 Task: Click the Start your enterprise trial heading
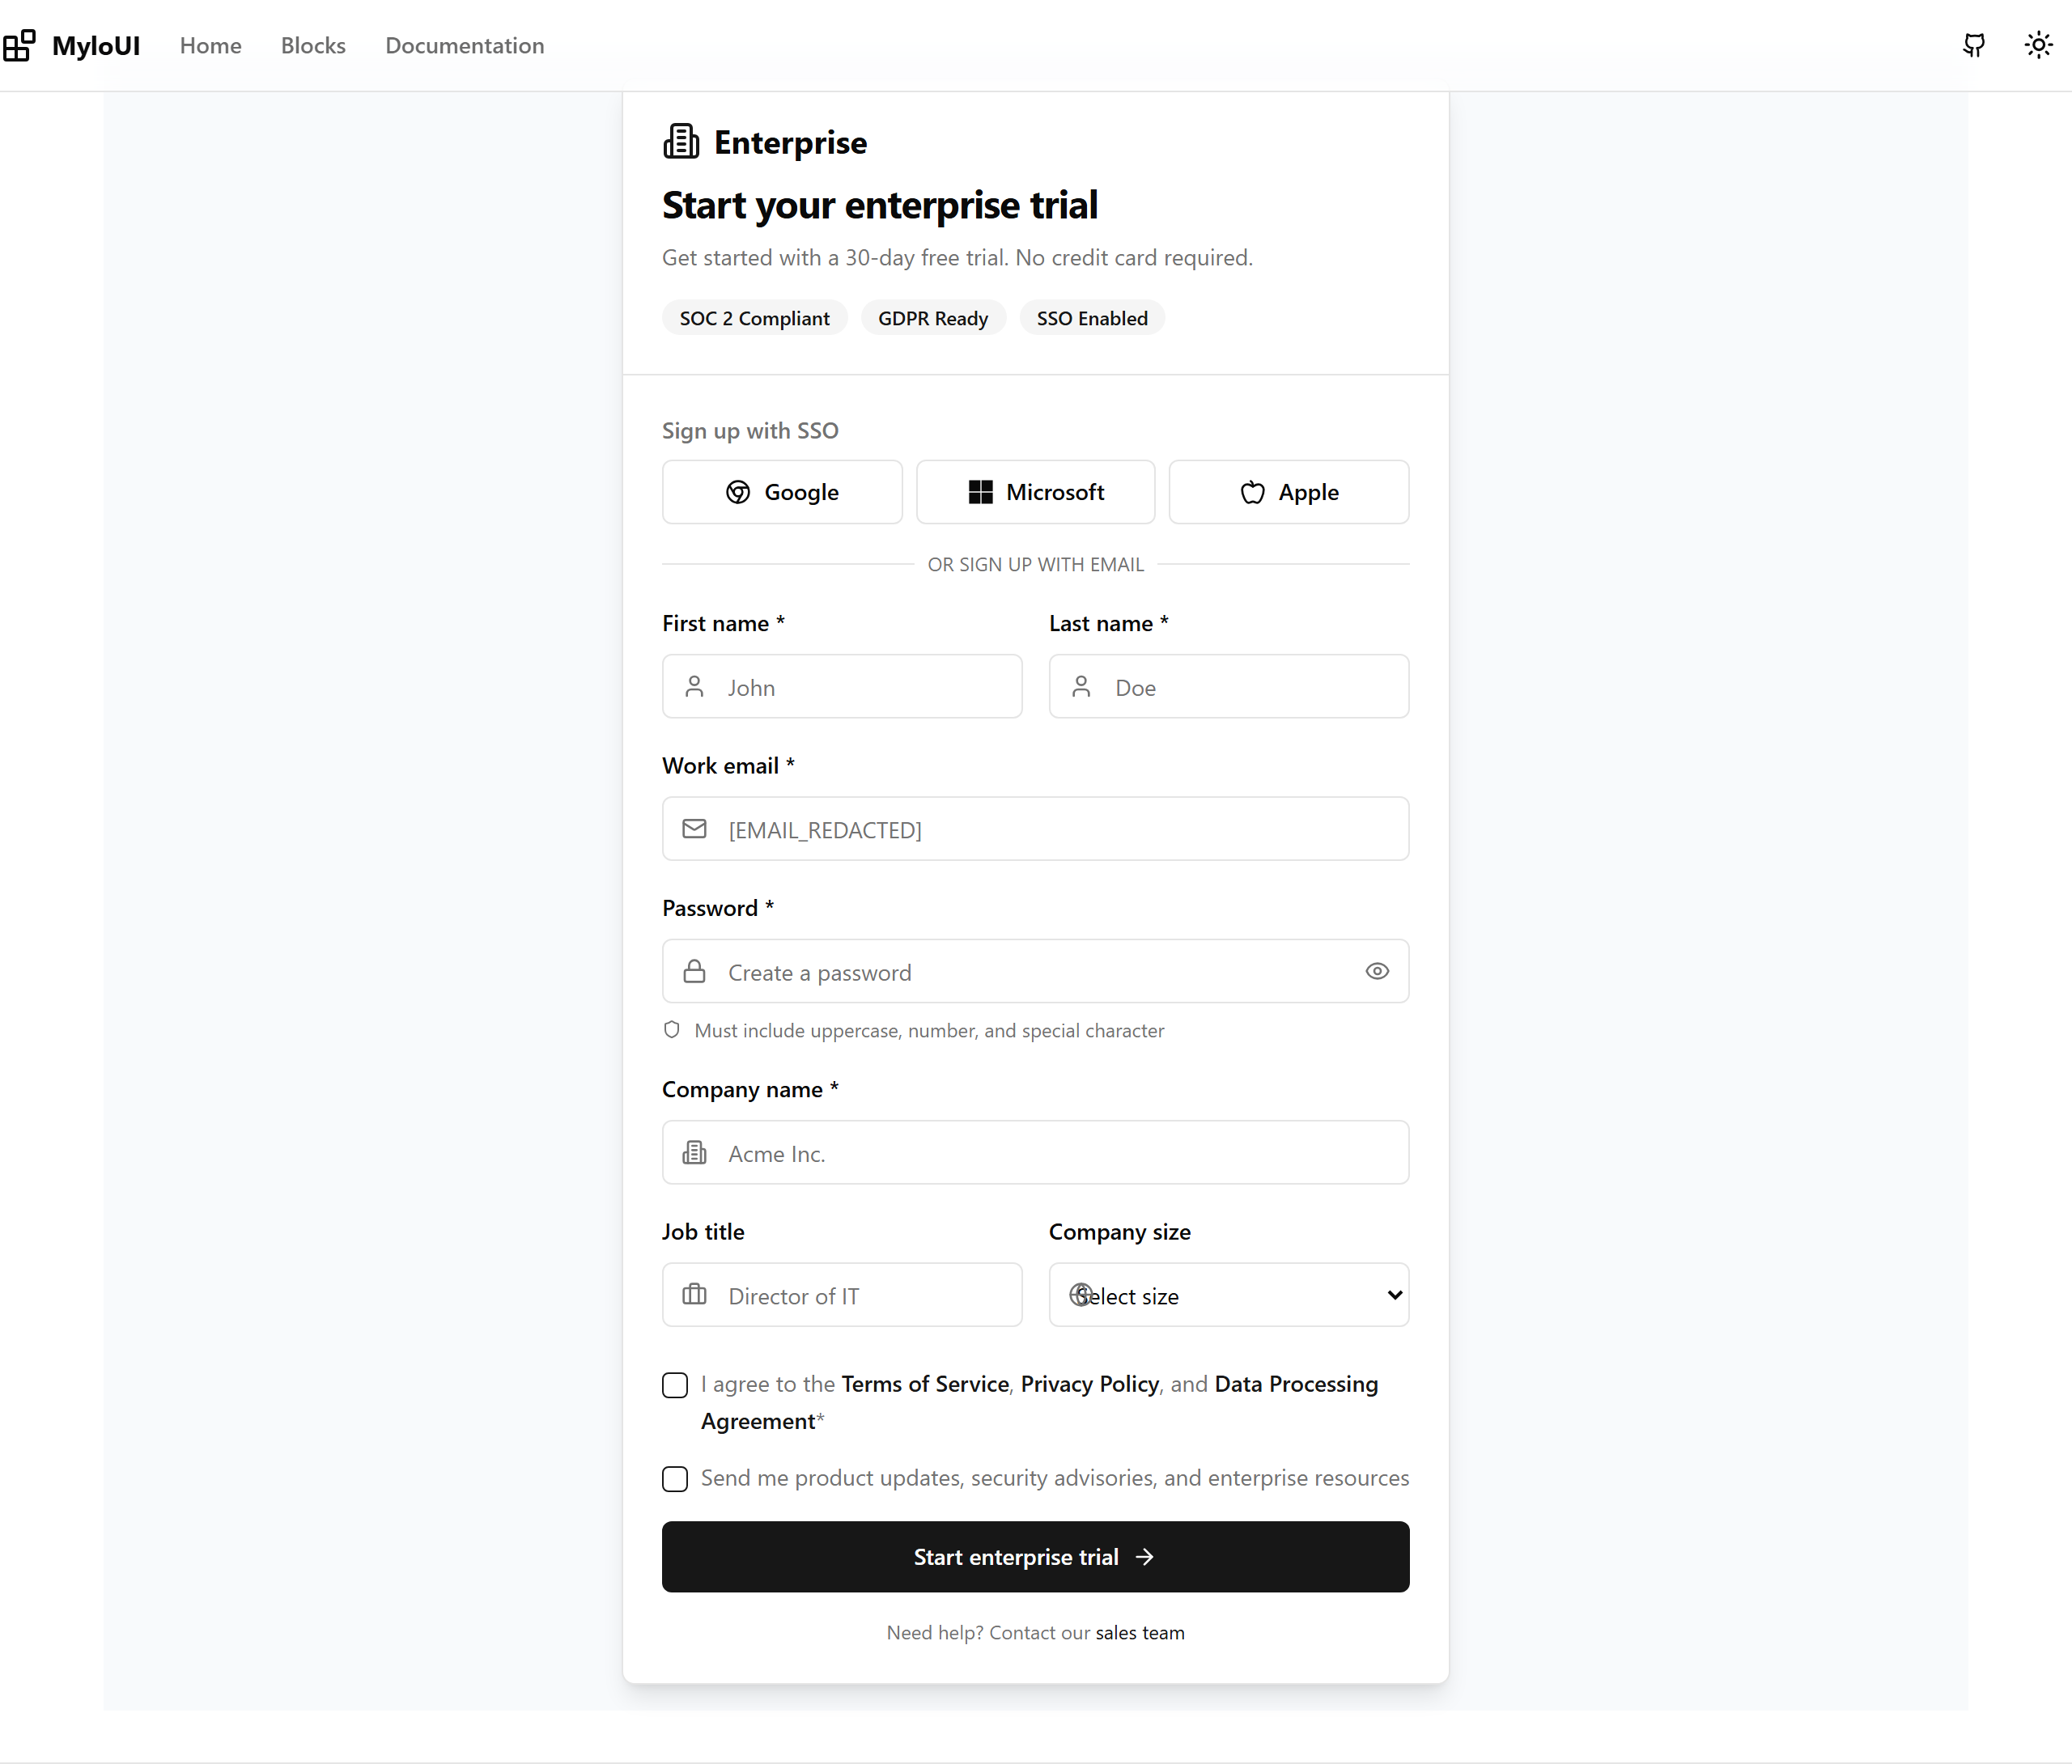(x=880, y=205)
